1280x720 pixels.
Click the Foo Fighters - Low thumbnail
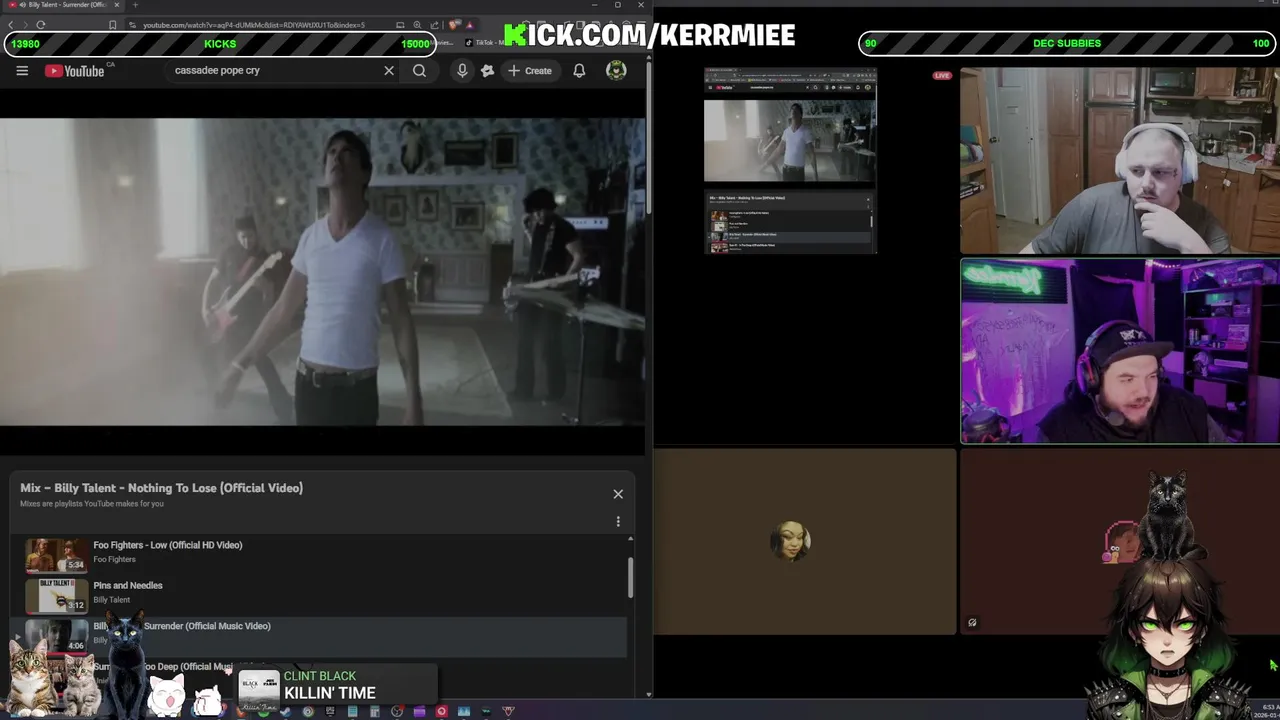(x=57, y=555)
